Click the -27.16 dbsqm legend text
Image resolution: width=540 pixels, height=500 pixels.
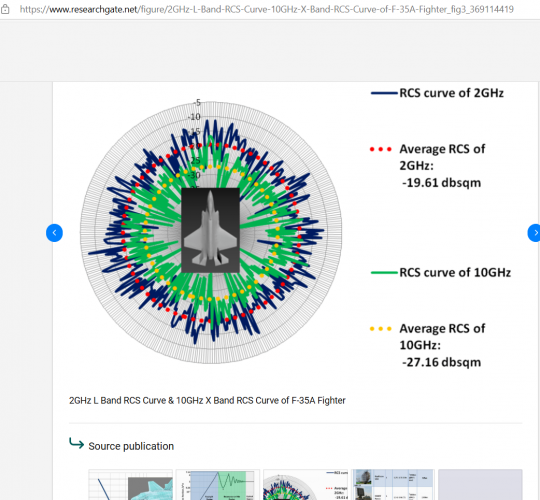tap(441, 362)
